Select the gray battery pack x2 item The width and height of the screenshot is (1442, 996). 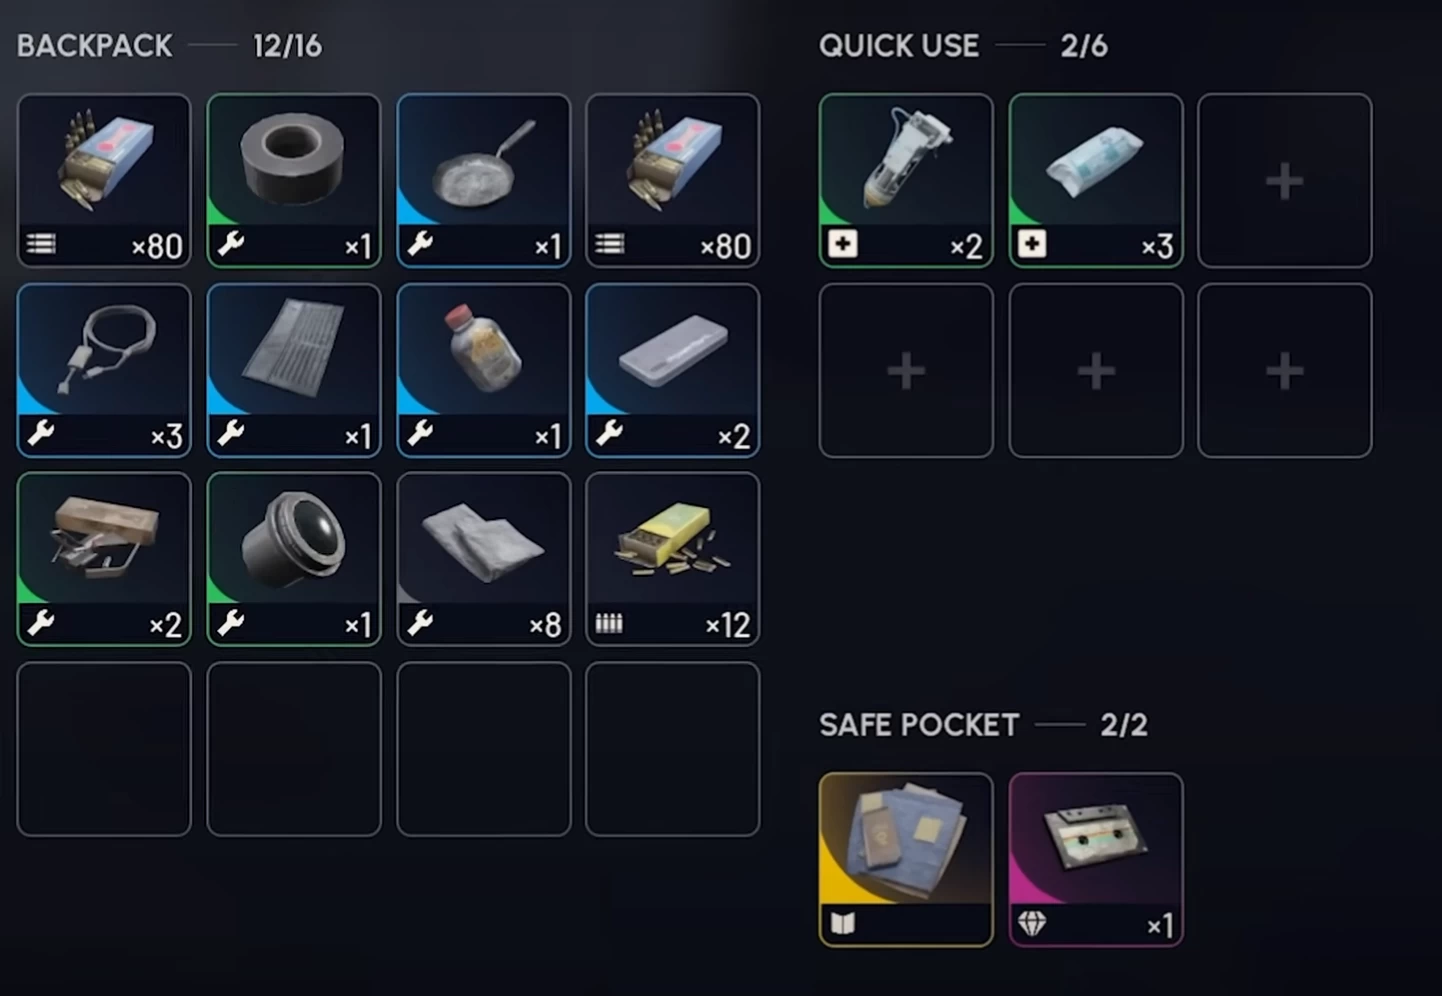[673, 370]
